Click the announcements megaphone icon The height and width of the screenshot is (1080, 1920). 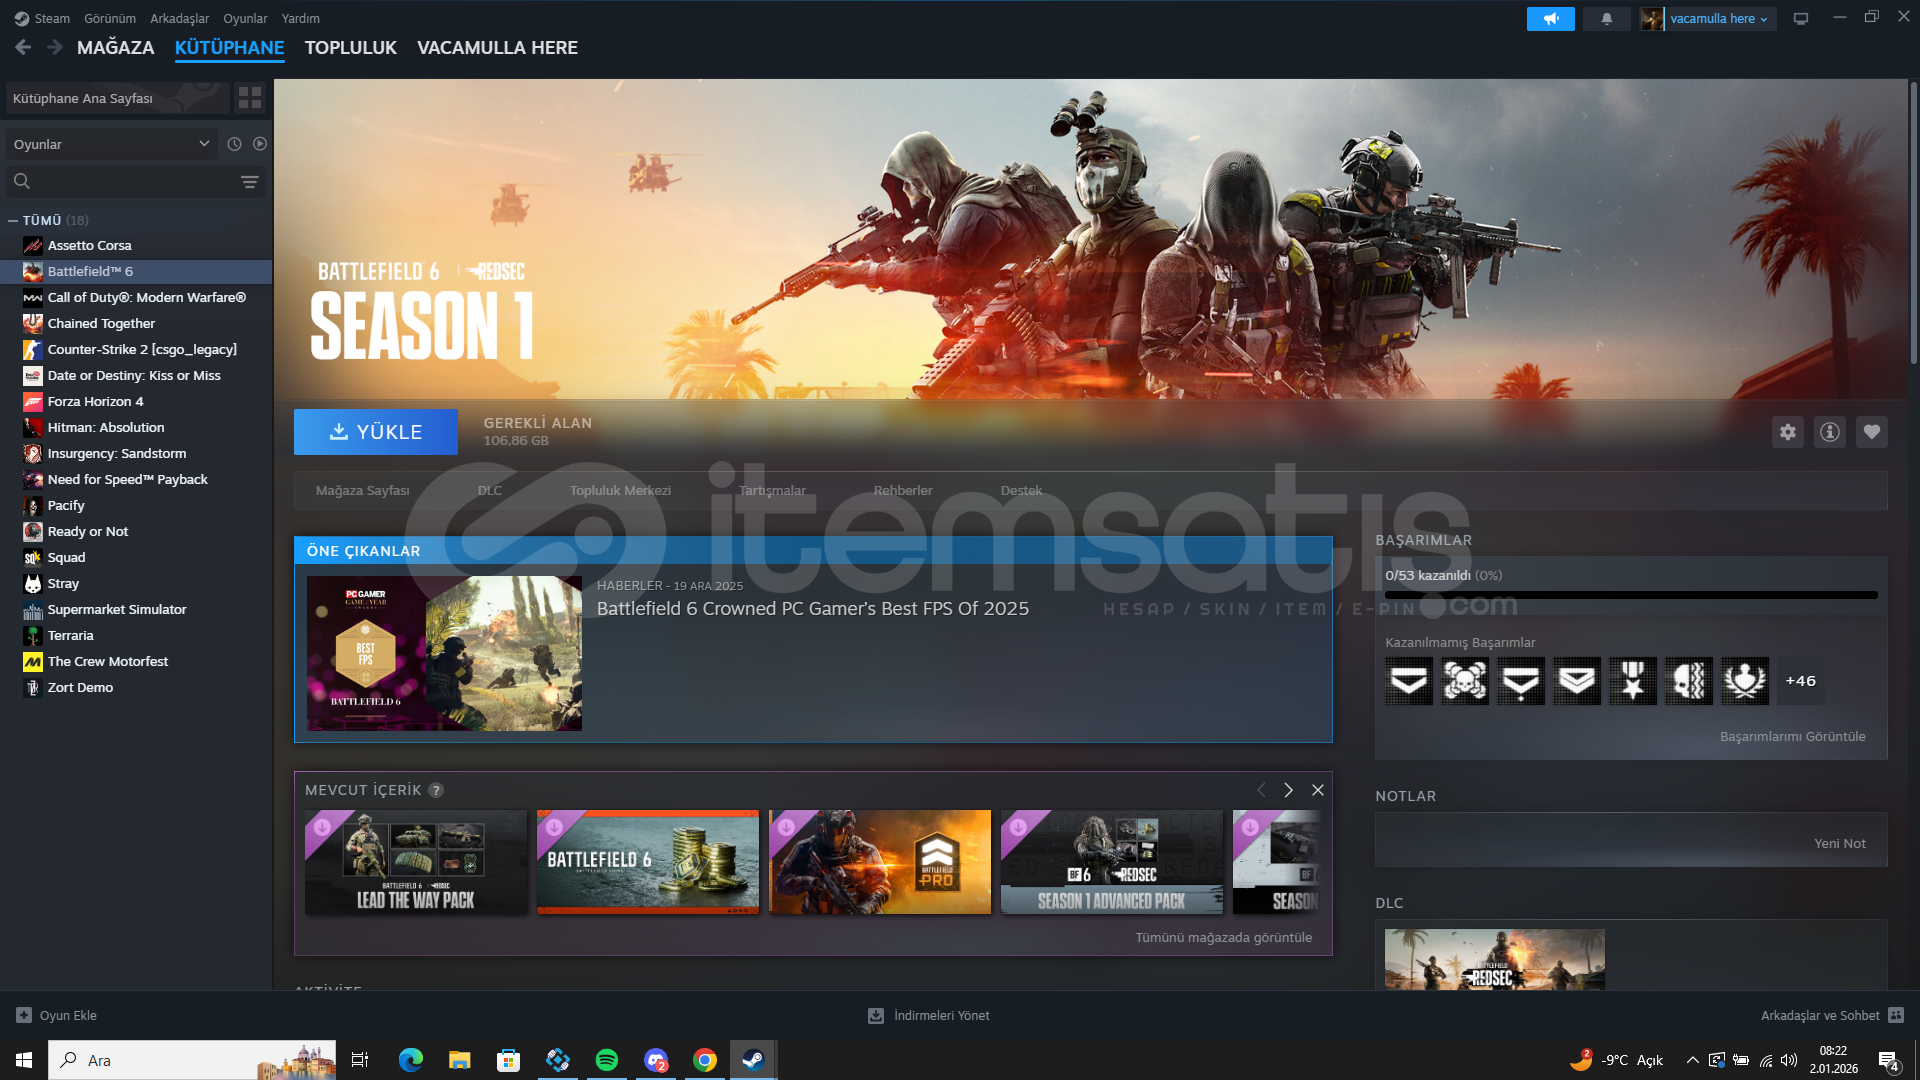tap(1550, 19)
